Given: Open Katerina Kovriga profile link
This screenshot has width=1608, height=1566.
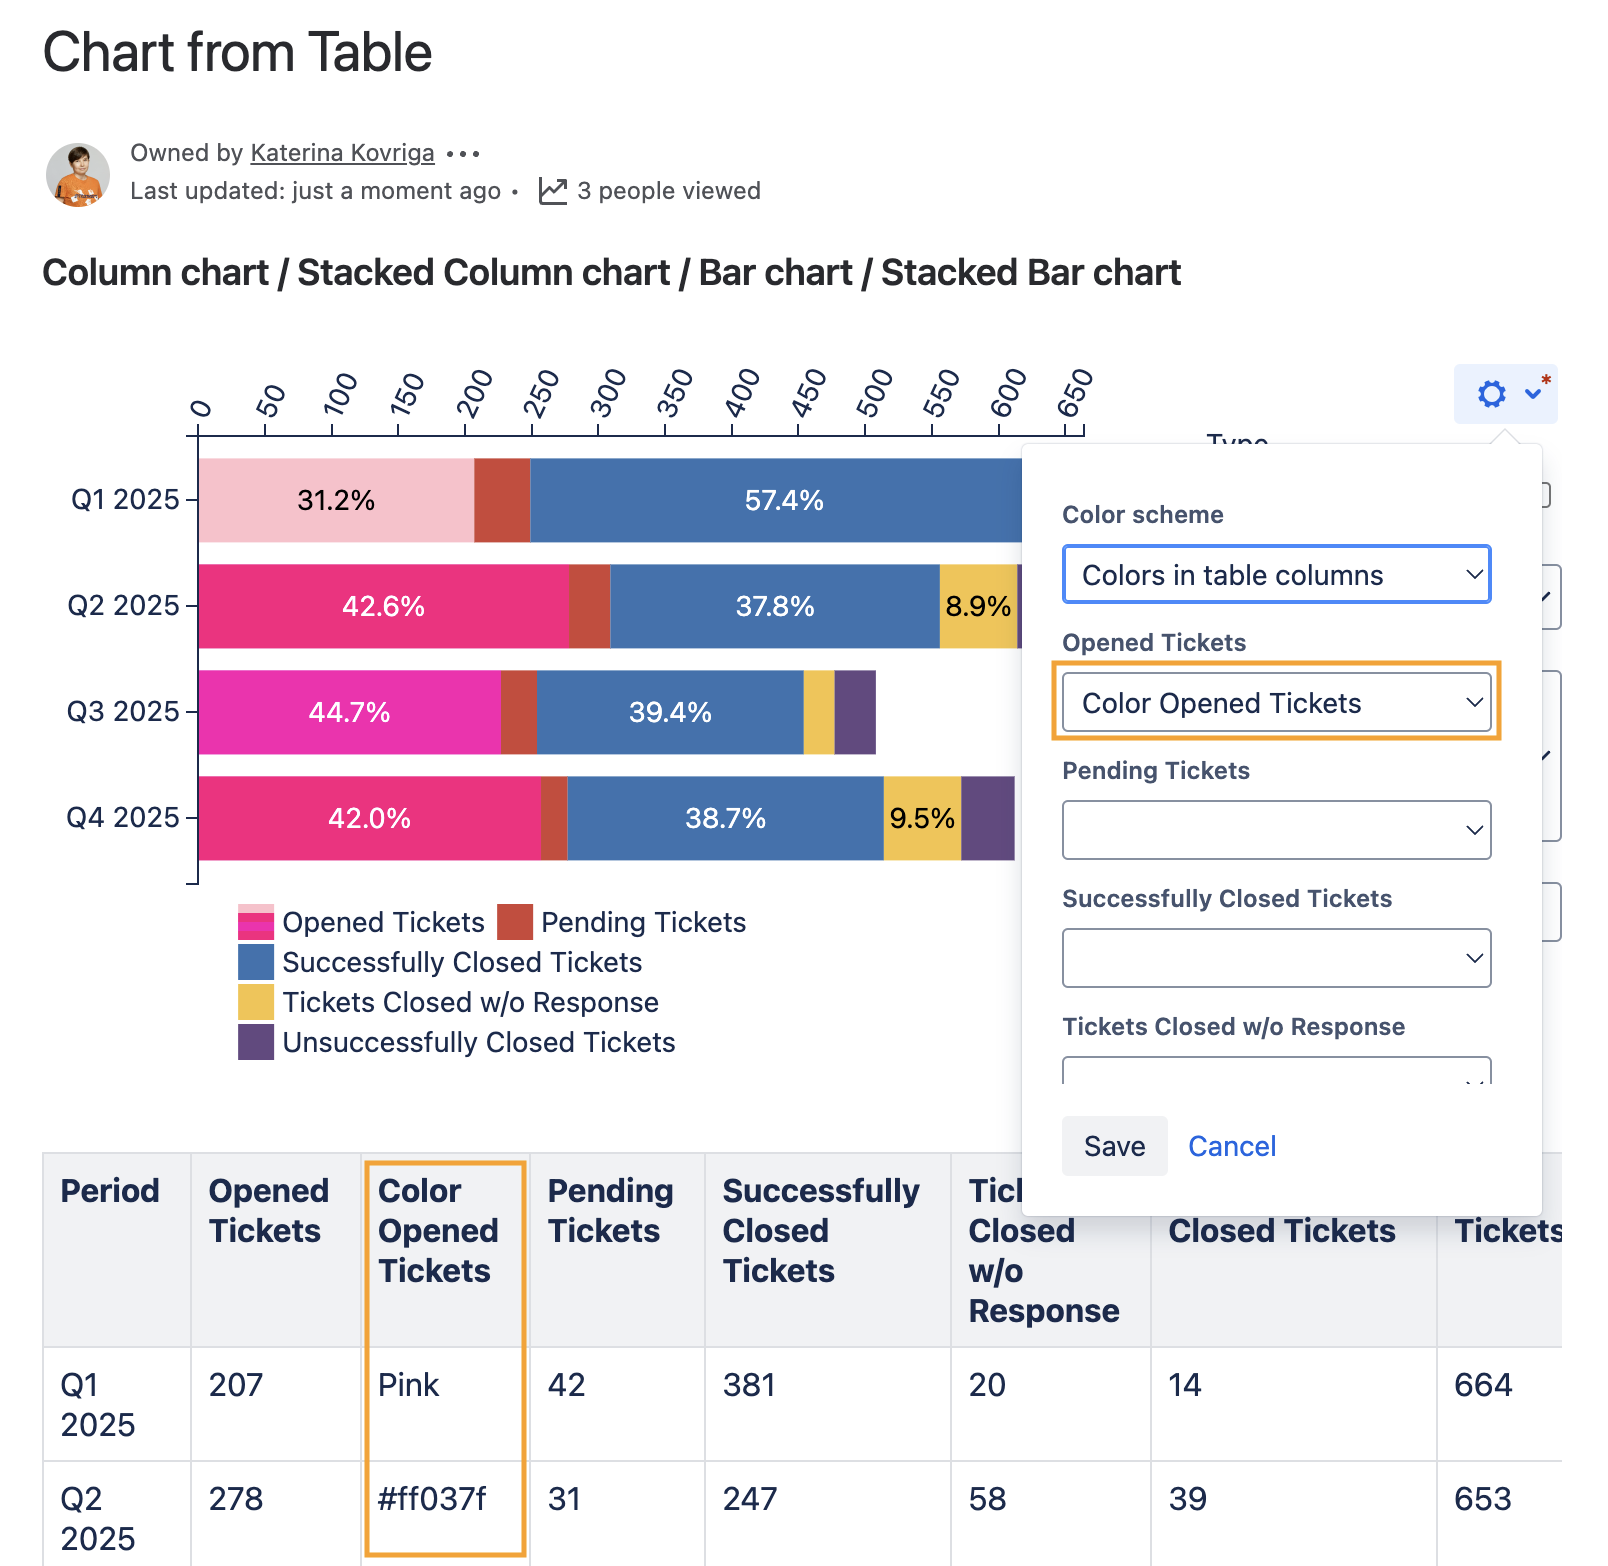Looking at the screenshot, I should coord(342,153).
